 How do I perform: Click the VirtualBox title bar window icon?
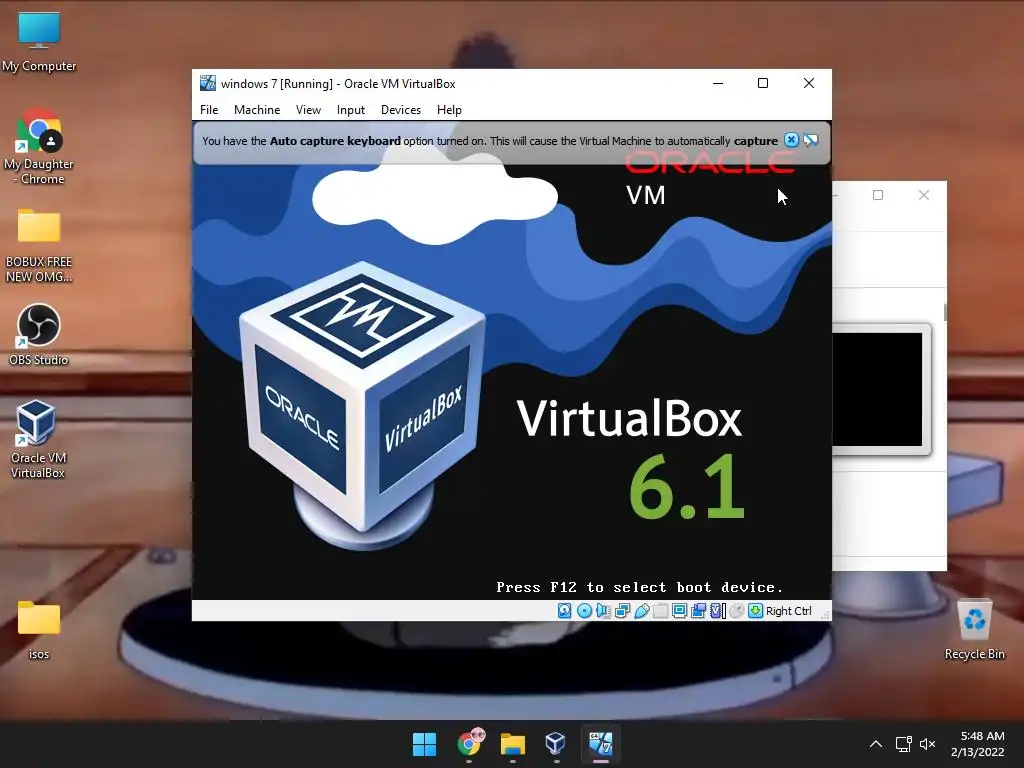[x=208, y=83]
